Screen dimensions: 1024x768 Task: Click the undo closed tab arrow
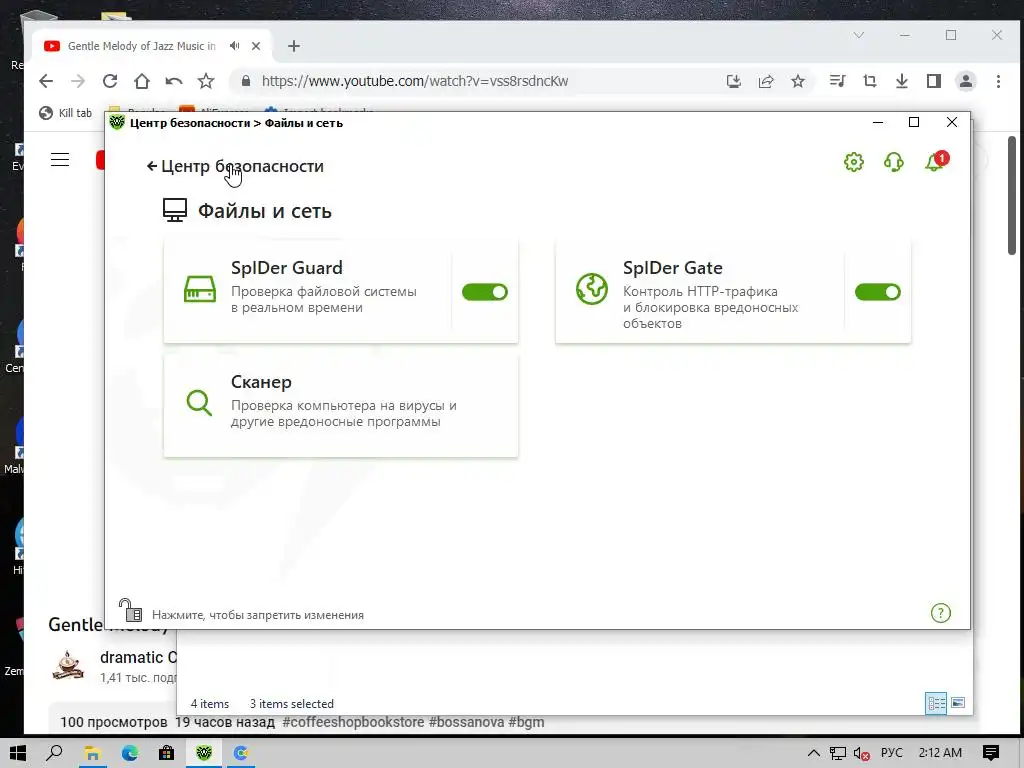click(x=174, y=81)
